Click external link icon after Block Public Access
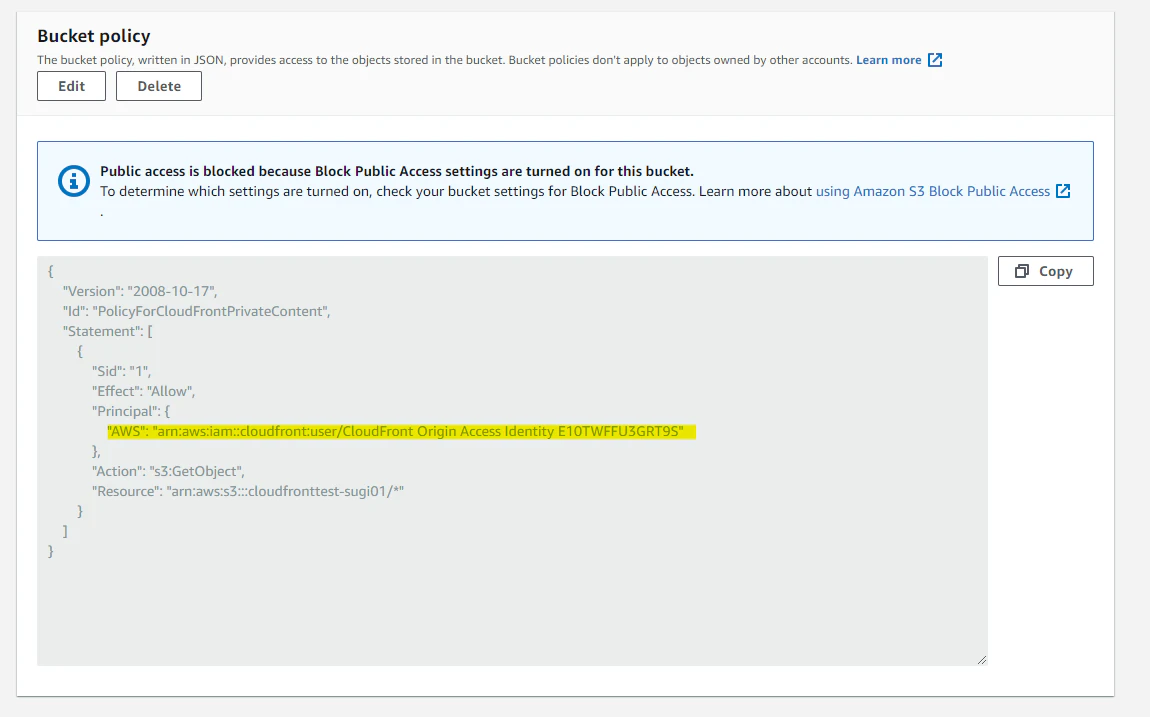 (1063, 191)
